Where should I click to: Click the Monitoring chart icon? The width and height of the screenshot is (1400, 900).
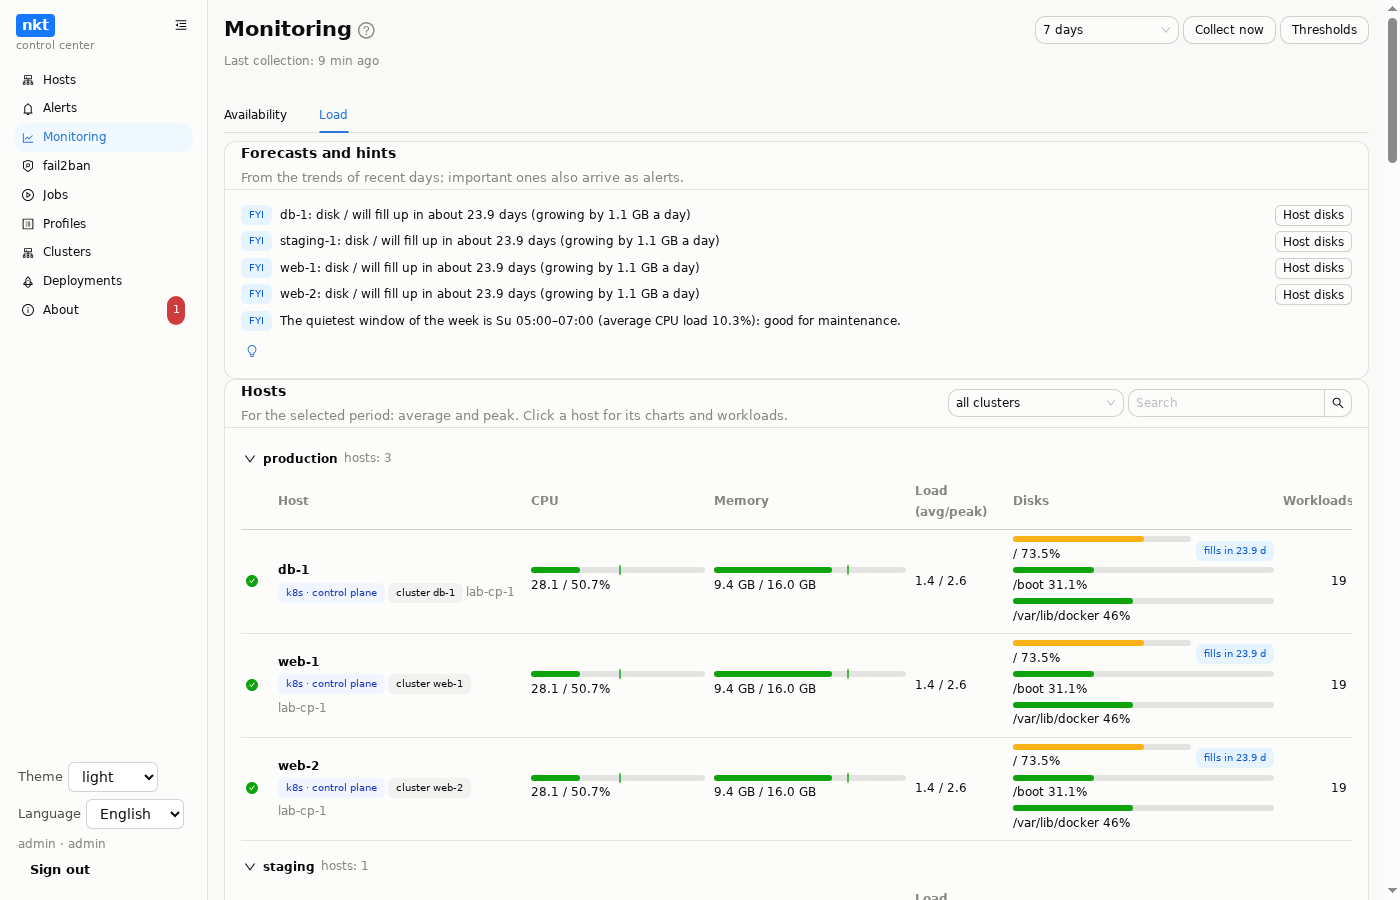(x=28, y=137)
